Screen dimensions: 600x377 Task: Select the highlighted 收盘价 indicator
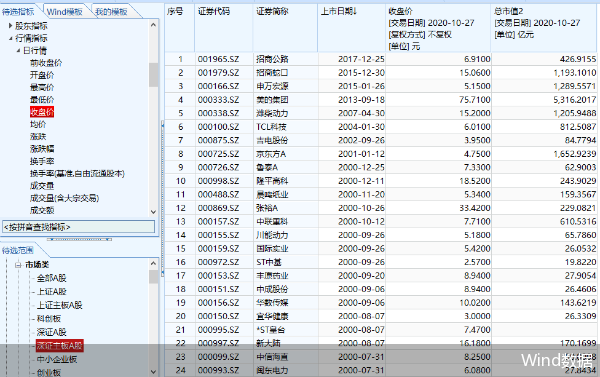coord(42,112)
